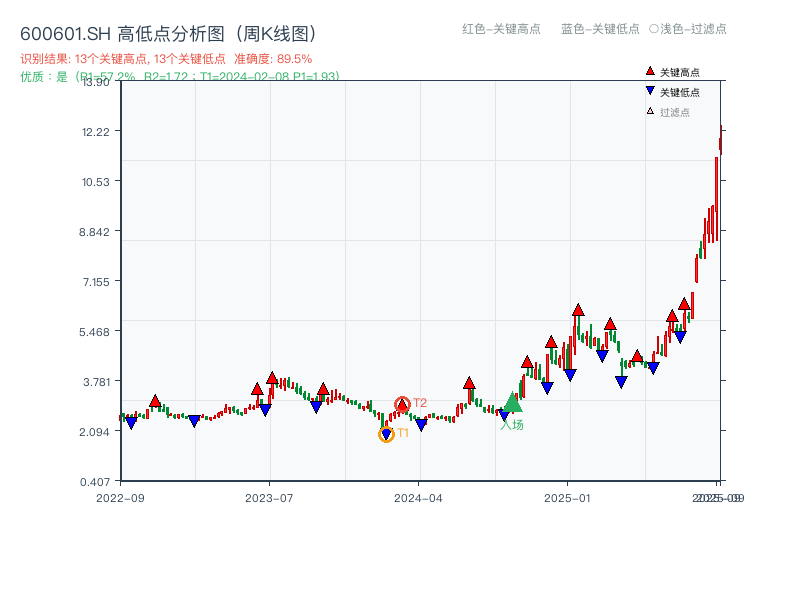The width and height of the screenshot is (800, 600).
Task: Select the red-circled T2 high marker
Action: (x=402, y=405)
